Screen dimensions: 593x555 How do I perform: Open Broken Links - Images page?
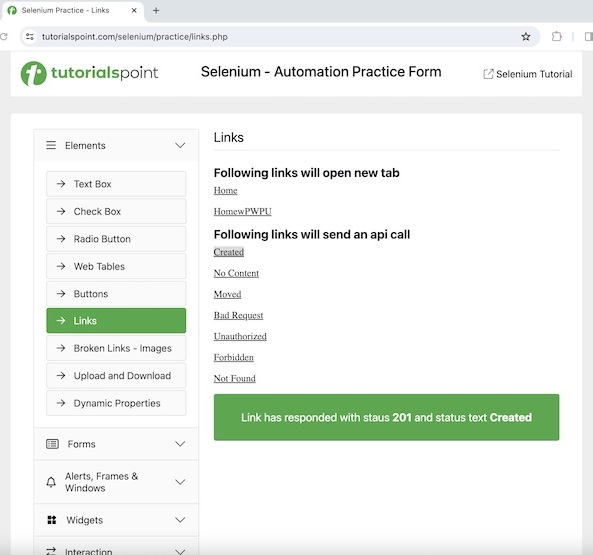[116, 348]
